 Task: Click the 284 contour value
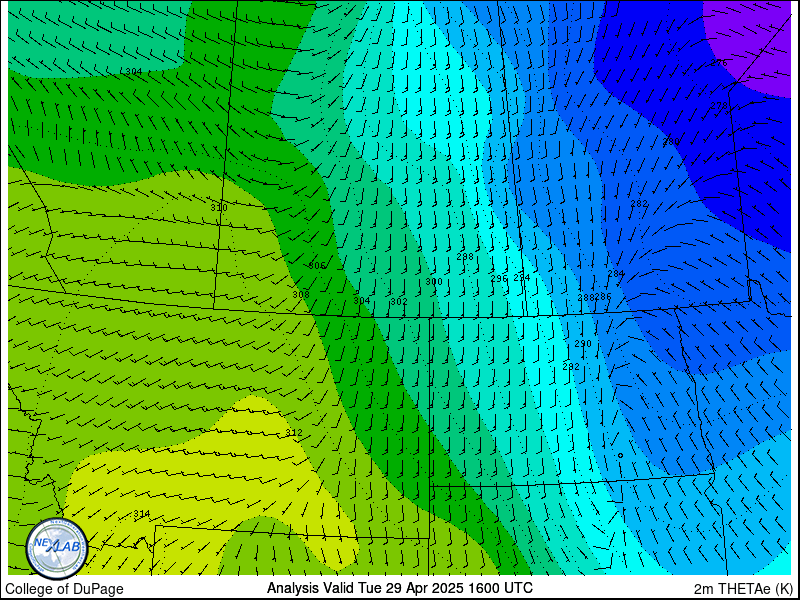tap(616, 274)
